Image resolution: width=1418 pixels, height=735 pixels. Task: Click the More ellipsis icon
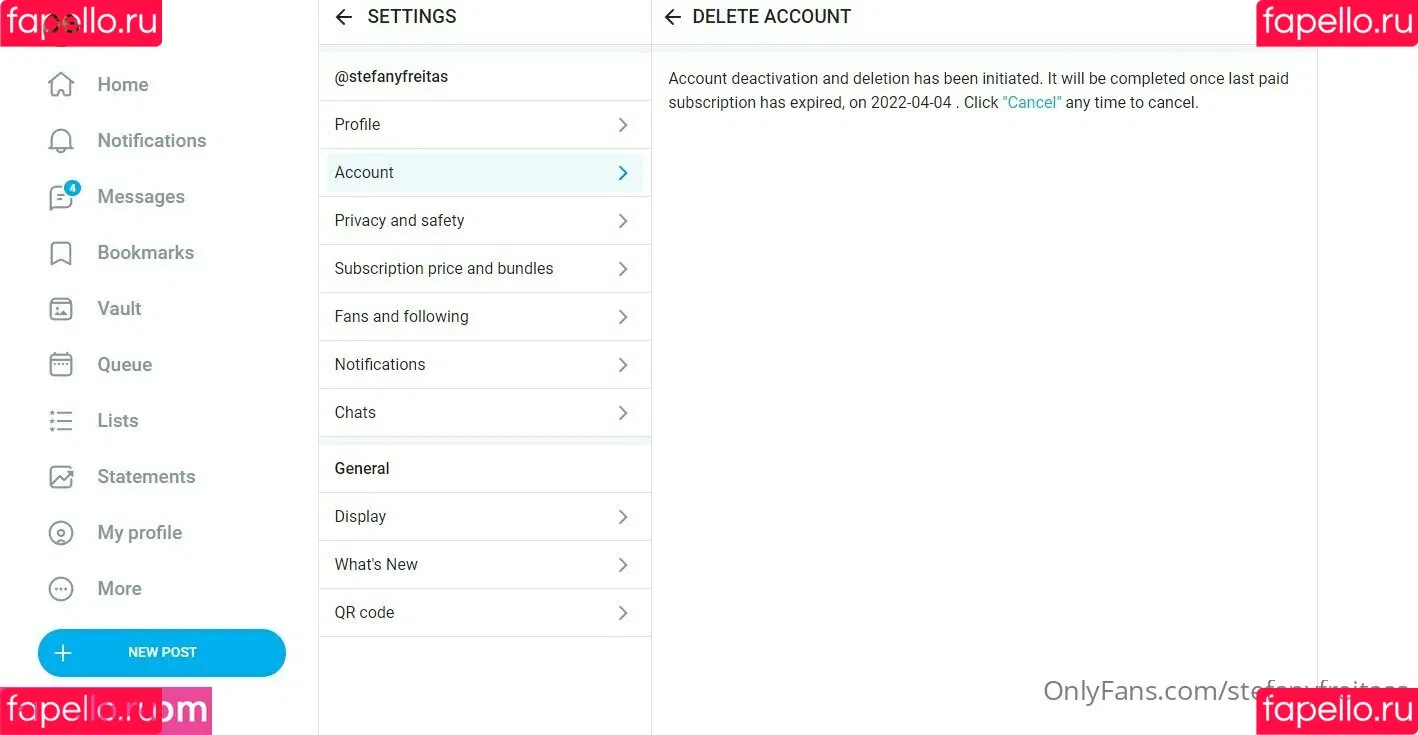61,589
